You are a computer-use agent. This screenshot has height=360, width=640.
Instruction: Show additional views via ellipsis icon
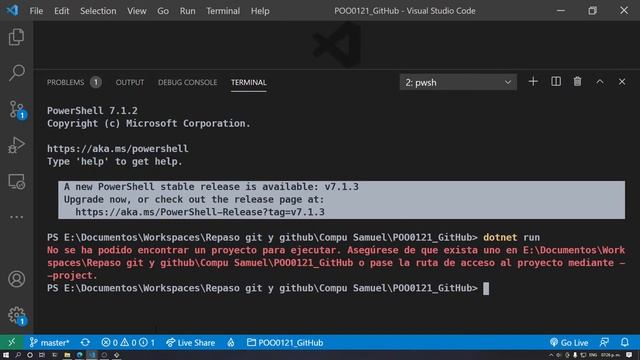pyautogui.click(x=16, y=217)
